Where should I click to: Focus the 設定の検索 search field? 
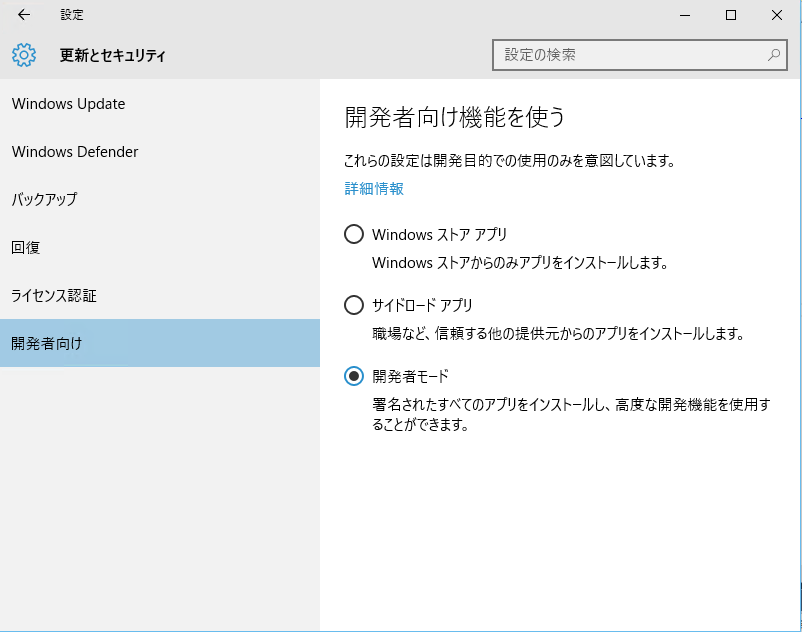[x=630, y=55]
